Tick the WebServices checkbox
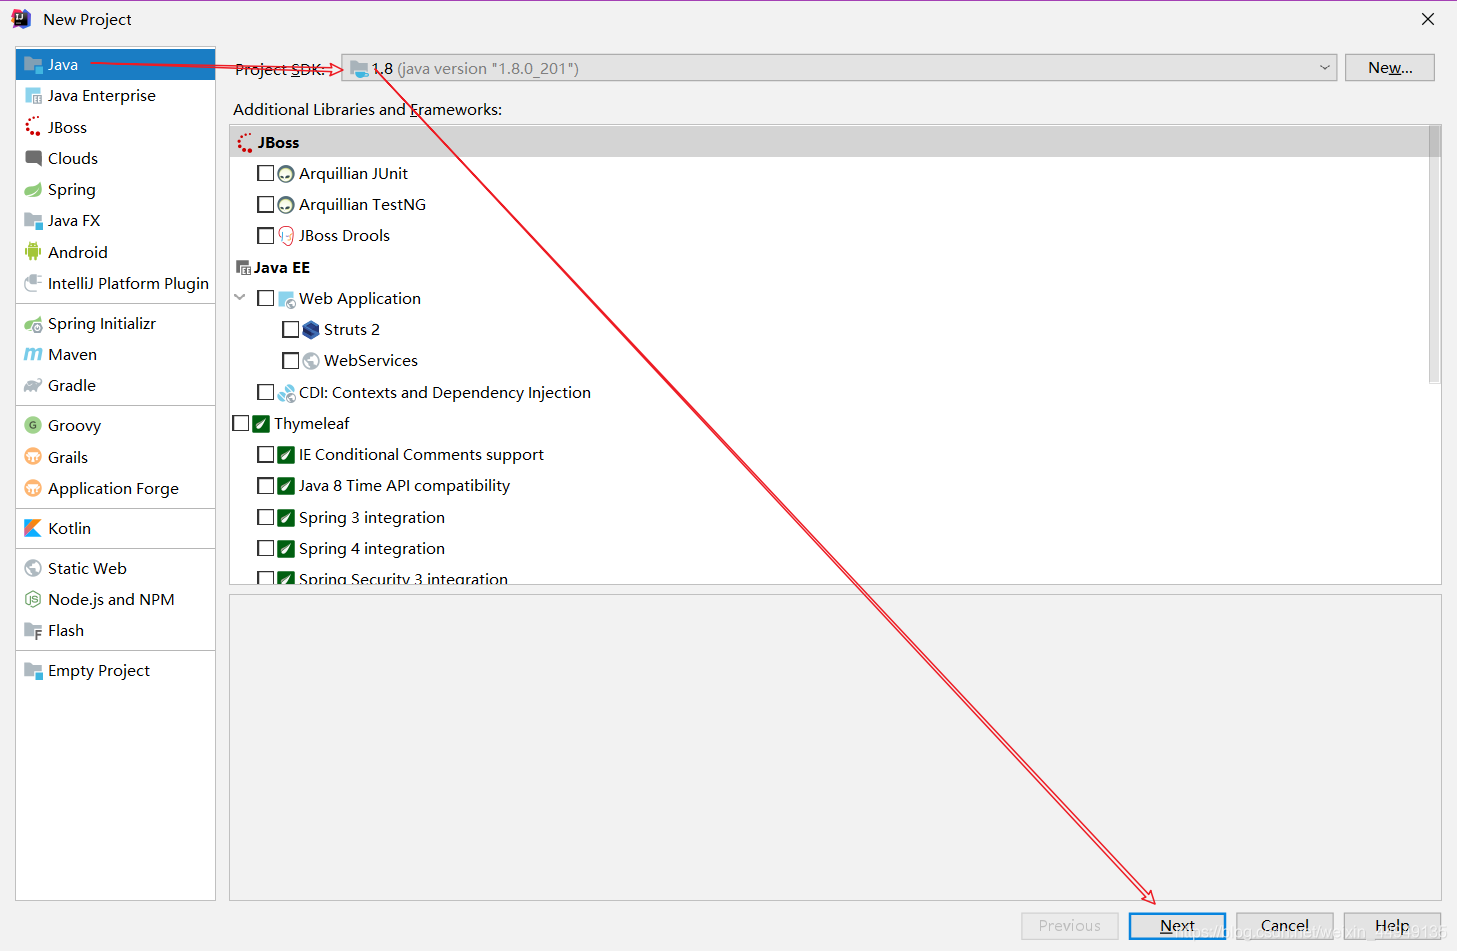 click(290, 360)
